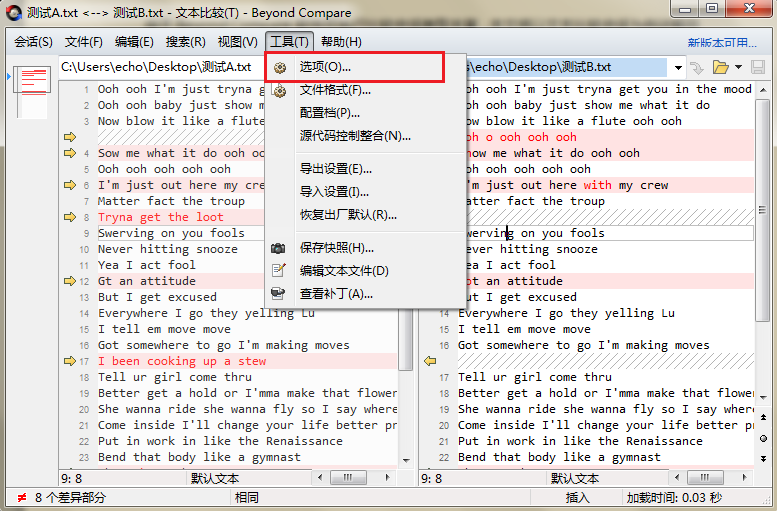Click the camera icon for 保存快照(H)
This screenshot has width=777, height=511.
279,247
